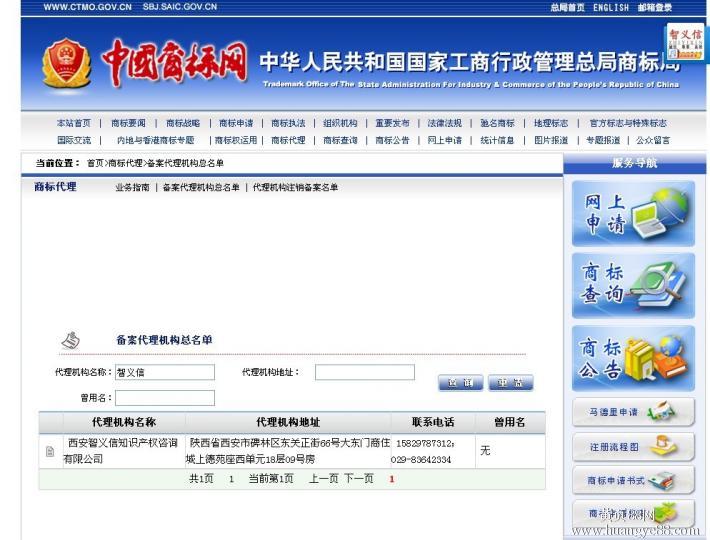Click the 代理机构地址 input field
The width and height of the screenshot is (710, 540).
pyautogui.click(x=364, y=372)
